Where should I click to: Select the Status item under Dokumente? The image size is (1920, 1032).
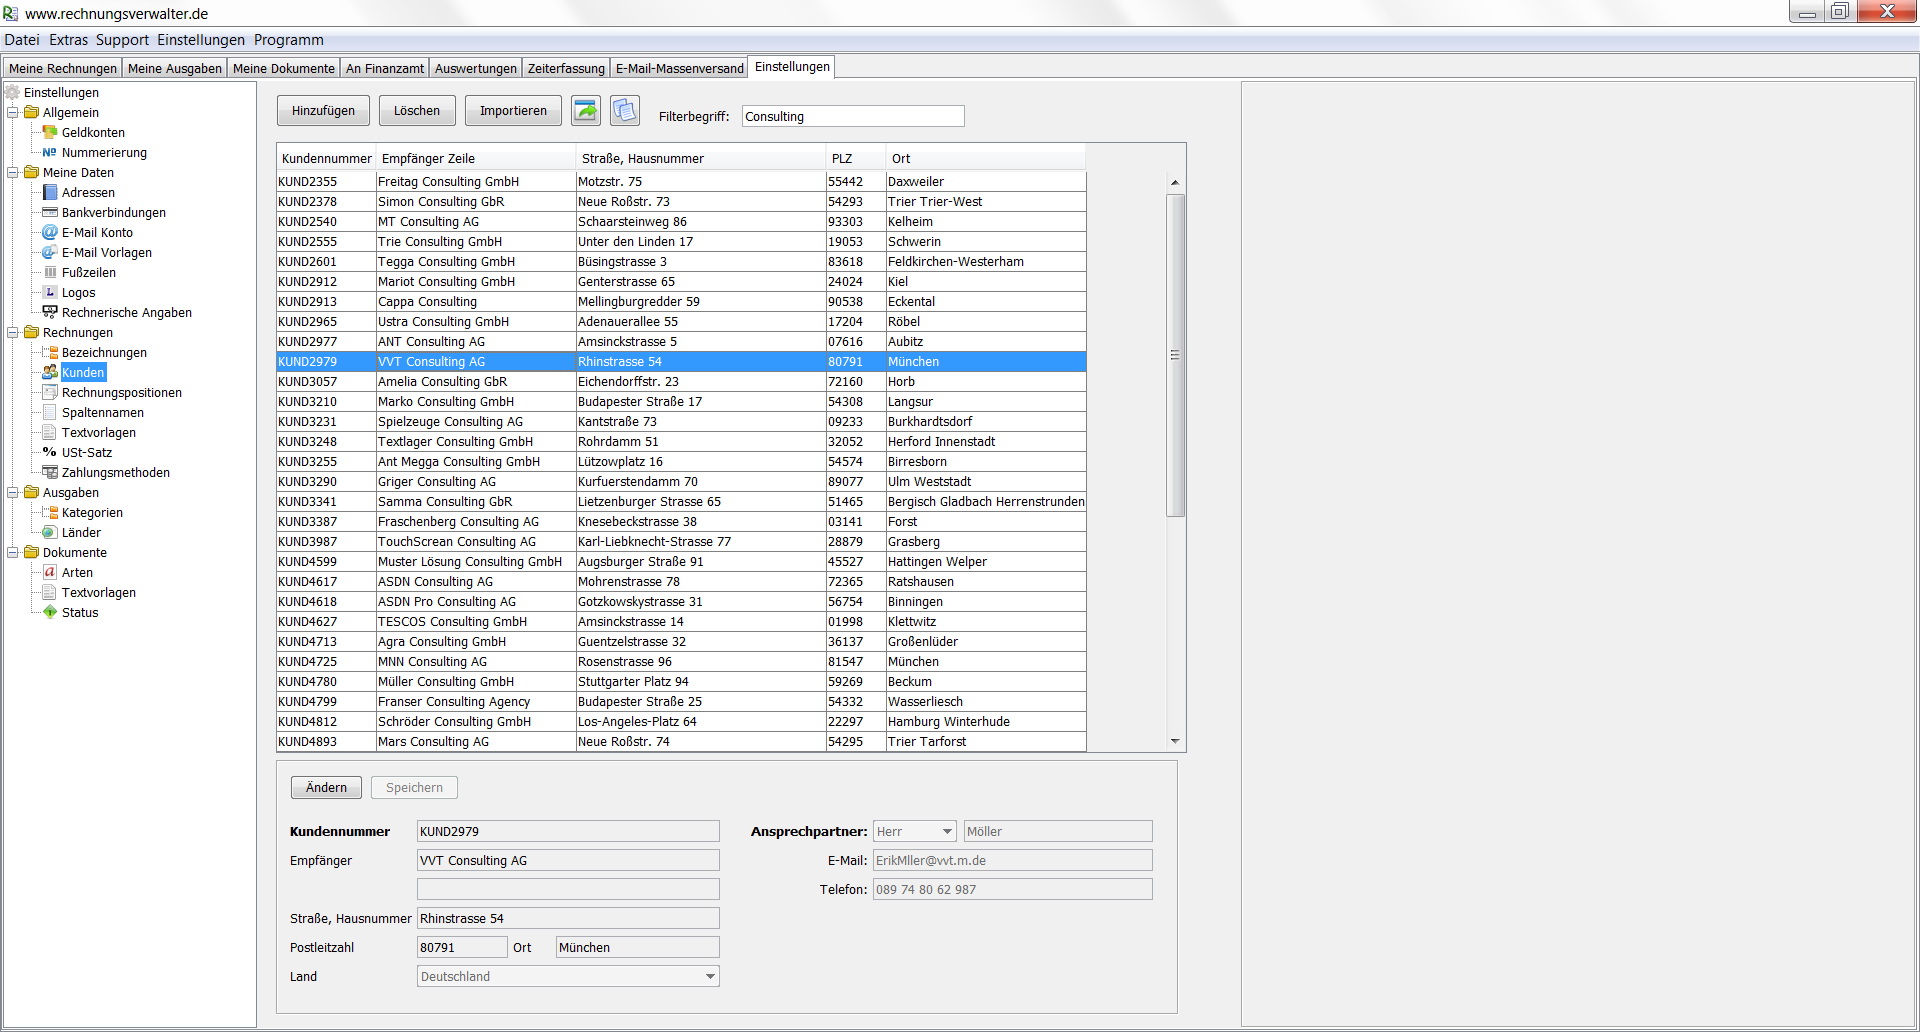click(79, 613)
